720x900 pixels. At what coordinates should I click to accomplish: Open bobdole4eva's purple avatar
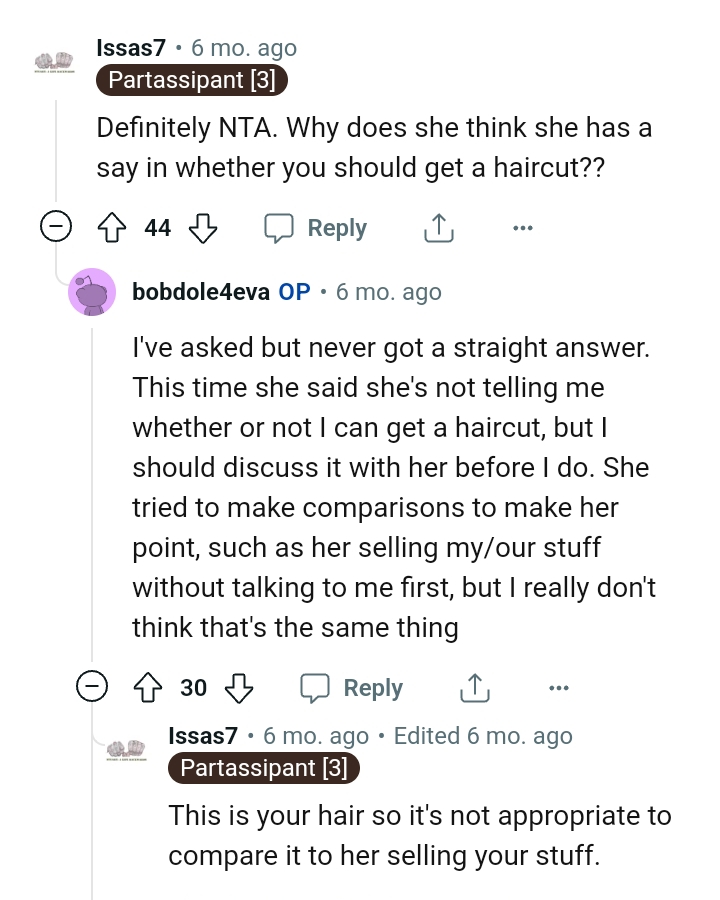tap(93, 292)
